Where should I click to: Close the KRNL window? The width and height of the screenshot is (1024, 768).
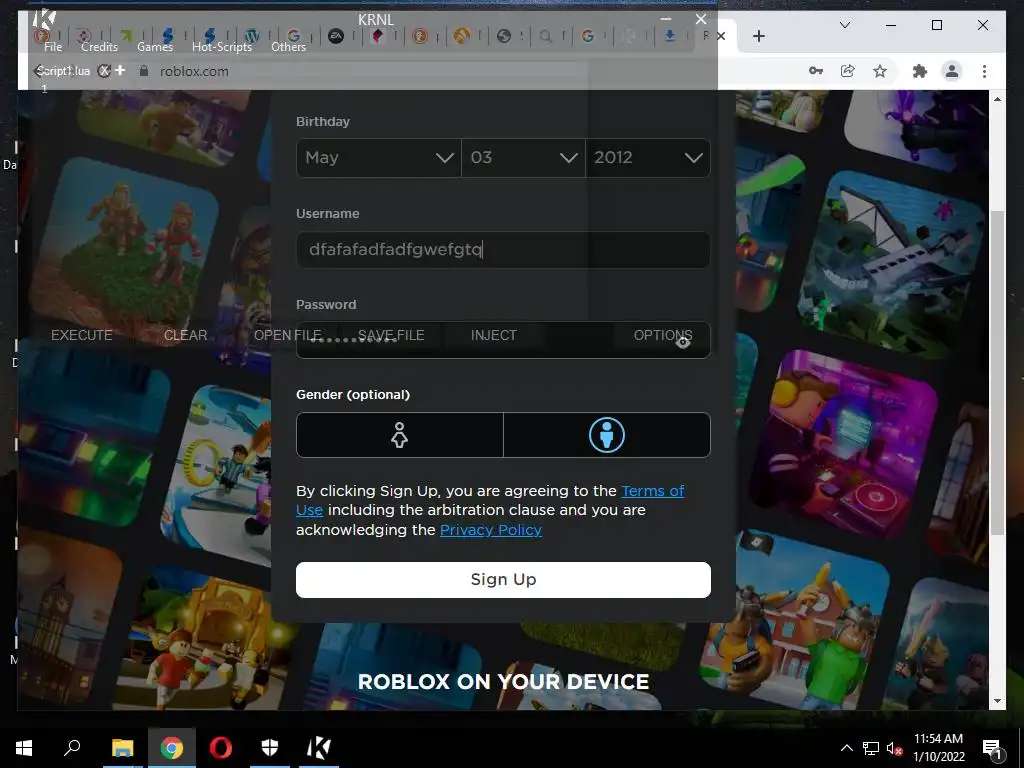coord(701,20)
